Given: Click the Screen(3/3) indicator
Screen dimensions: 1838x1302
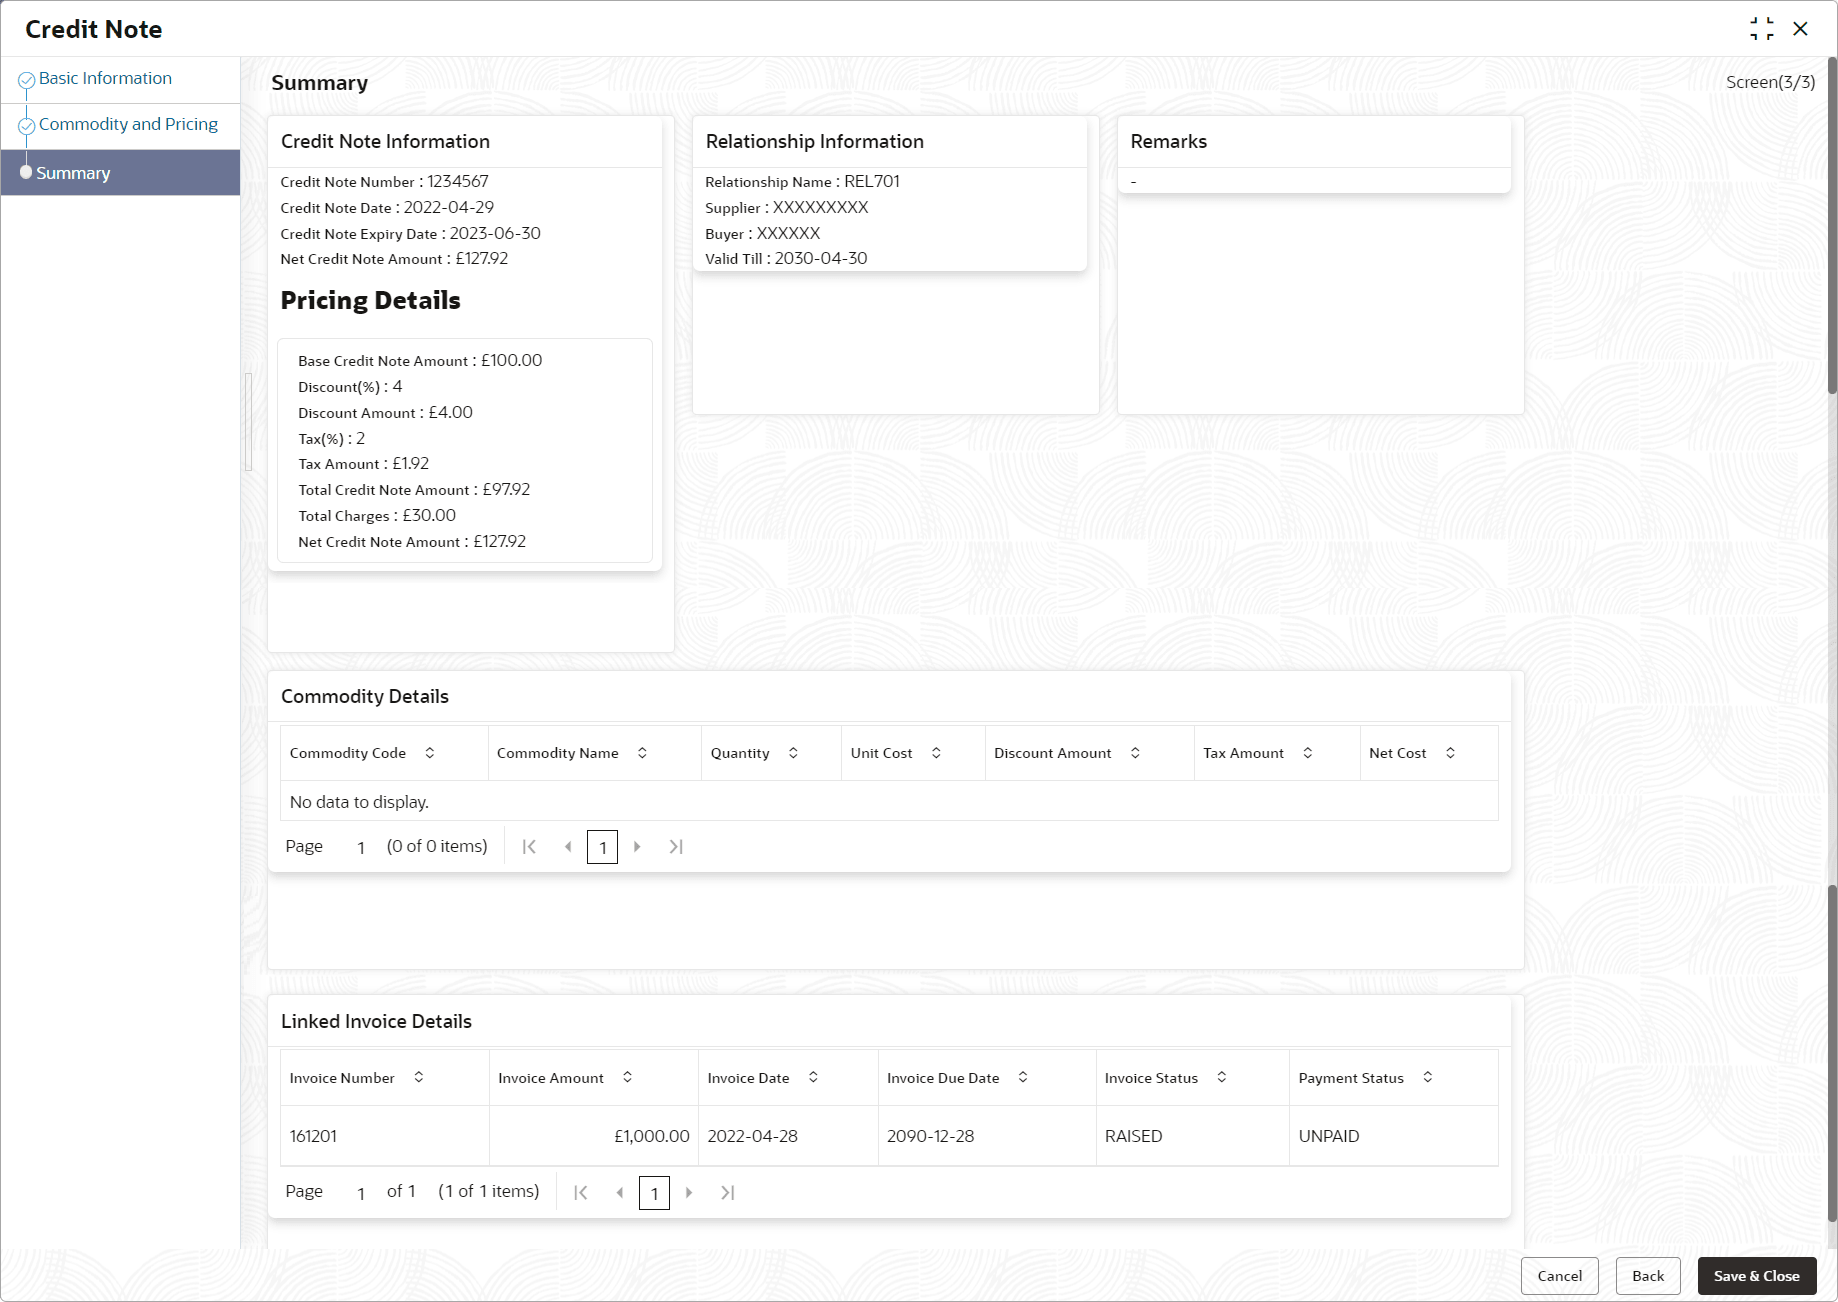Looking at the screenshot, I should coord(1770,82).
